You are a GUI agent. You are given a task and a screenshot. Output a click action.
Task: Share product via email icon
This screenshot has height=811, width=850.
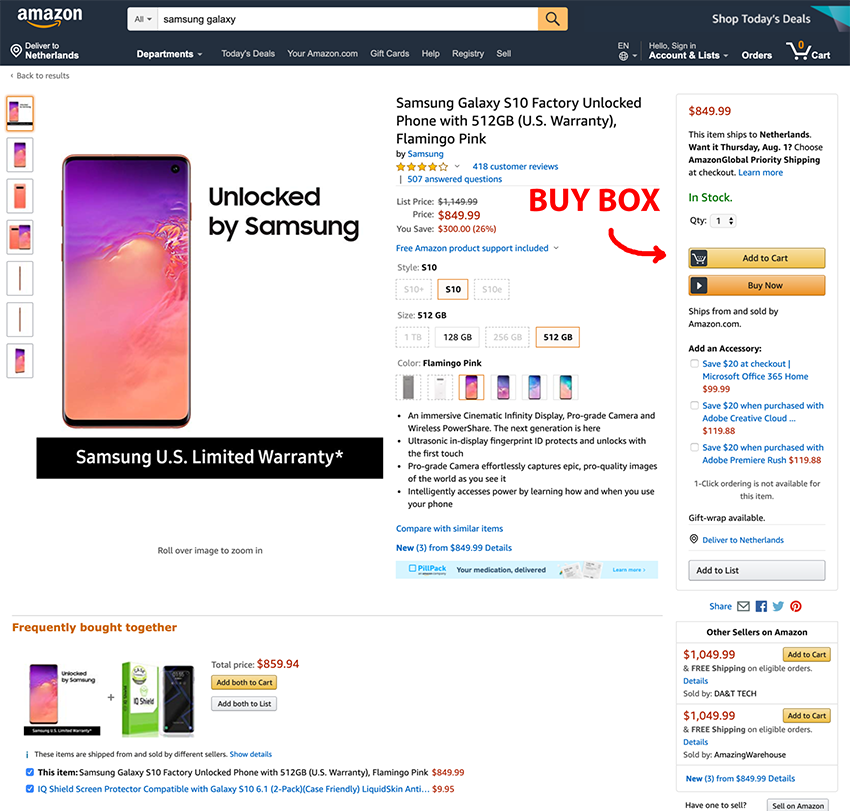(743, 606)
